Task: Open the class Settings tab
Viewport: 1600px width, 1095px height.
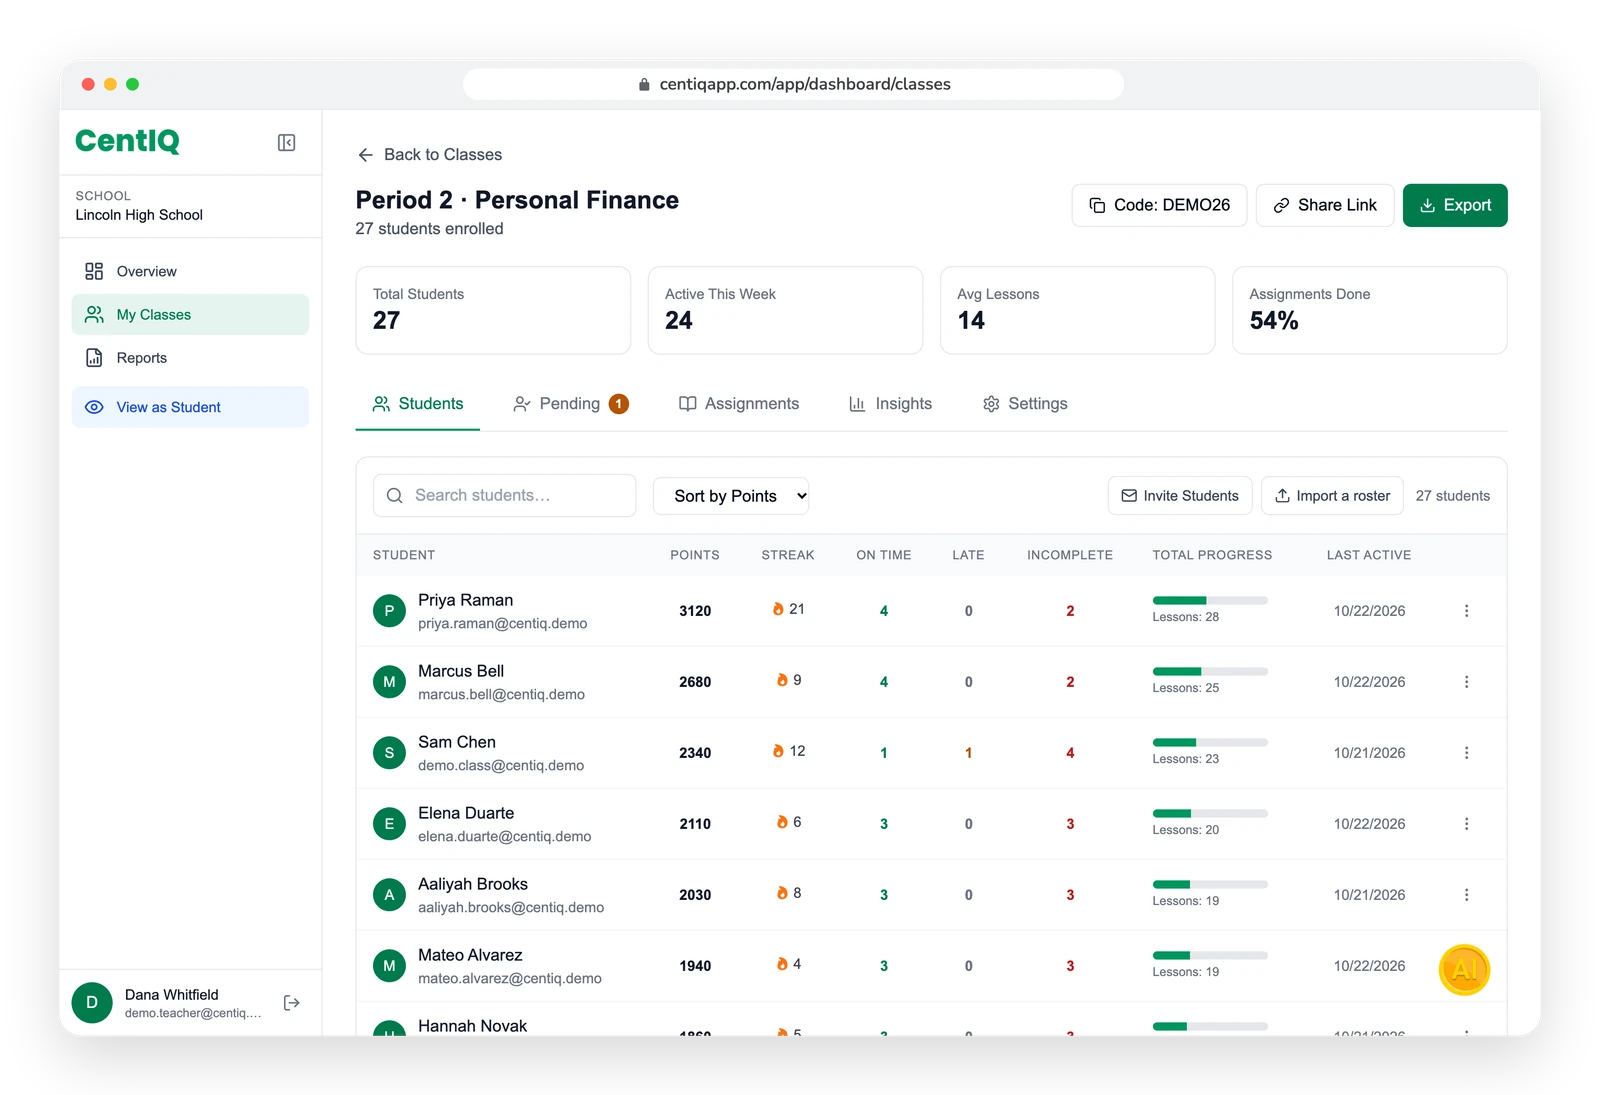Action: pyautogui.click(x=1025, y=404)
